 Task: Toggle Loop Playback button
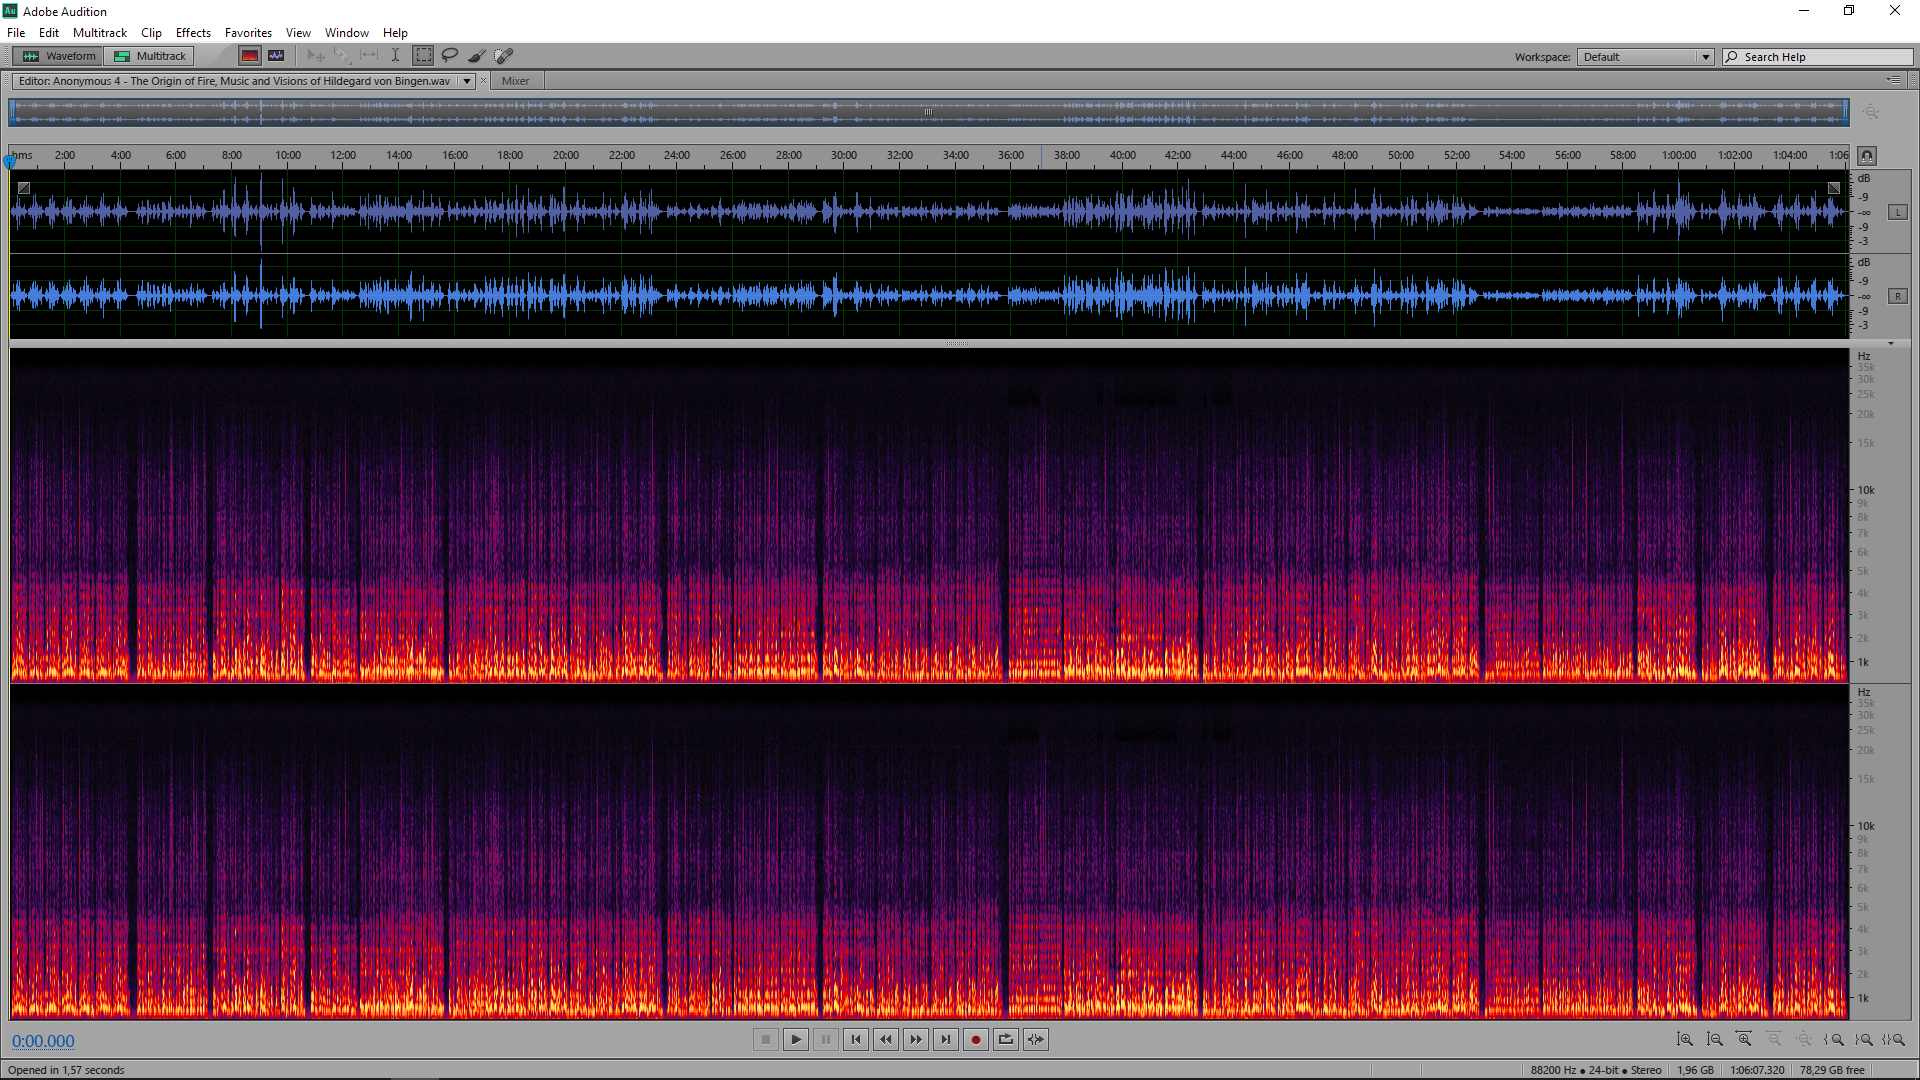click(1006, 1040)
